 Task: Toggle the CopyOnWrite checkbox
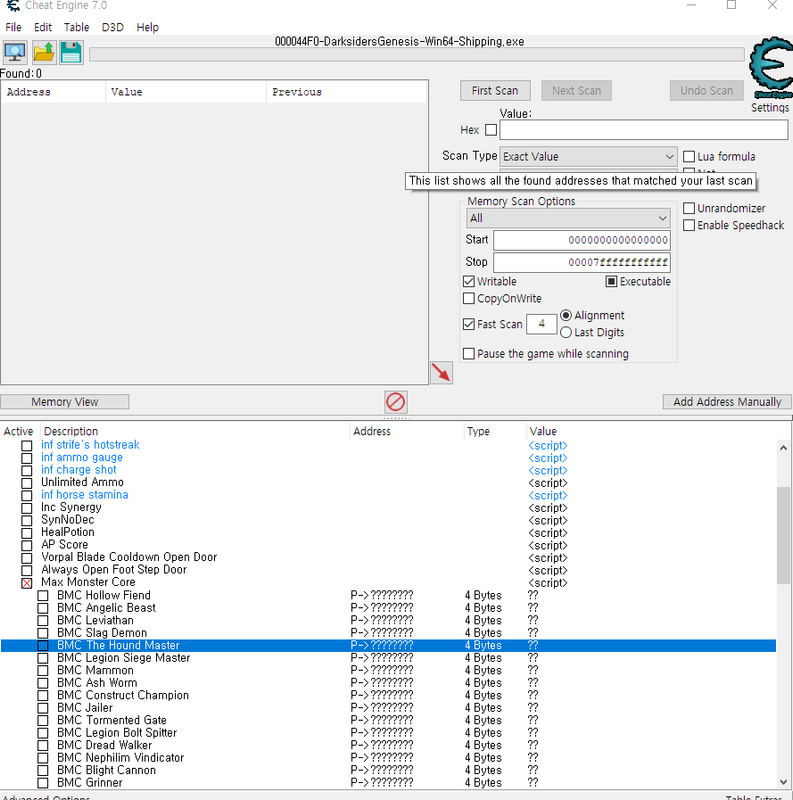[x=468, y=298]
